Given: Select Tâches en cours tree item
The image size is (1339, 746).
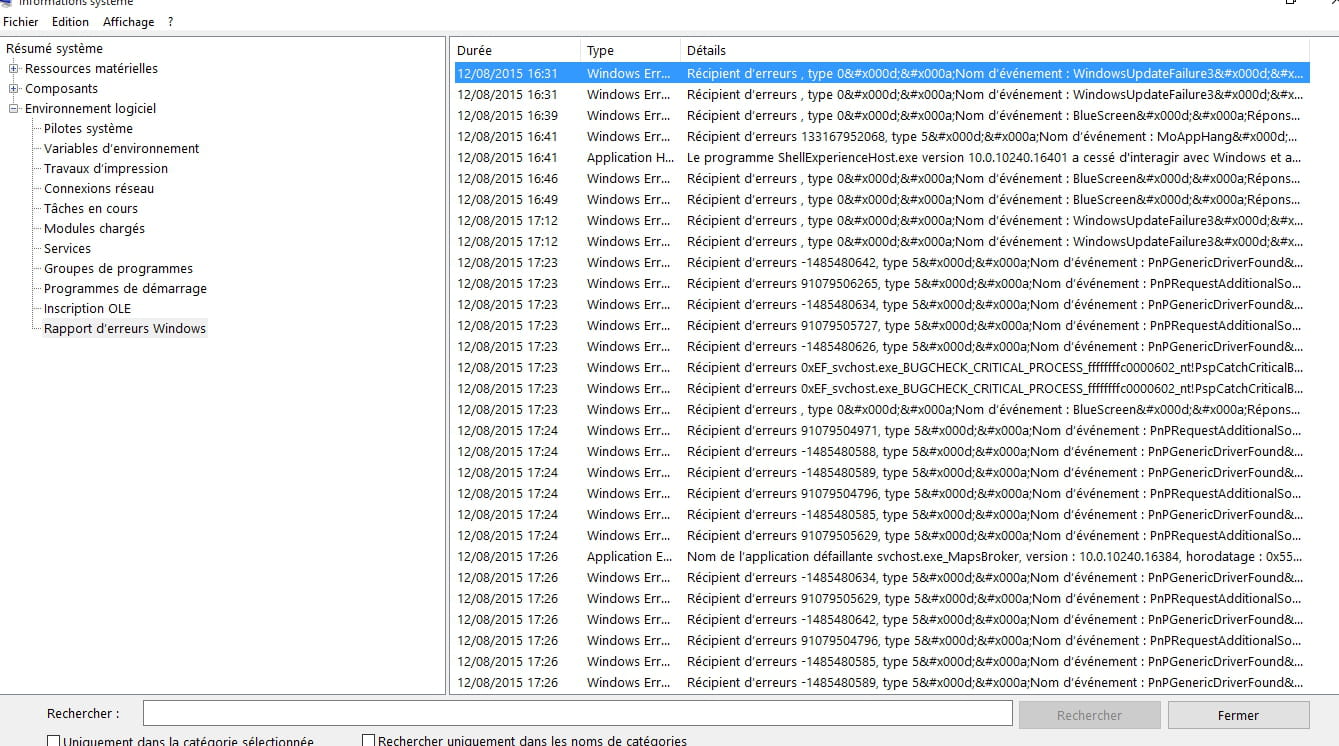Looking at the screenshot, I should point(91,208).
